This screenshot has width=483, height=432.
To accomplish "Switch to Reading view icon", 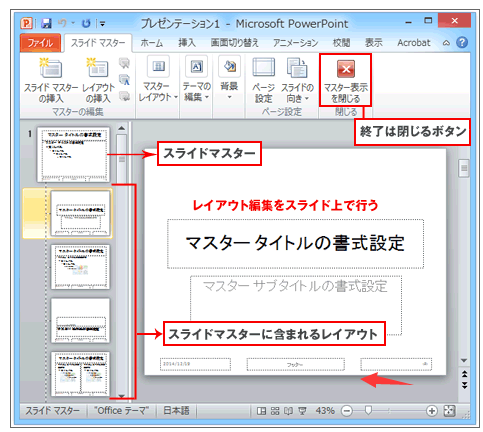I will [x=288, y=411].
